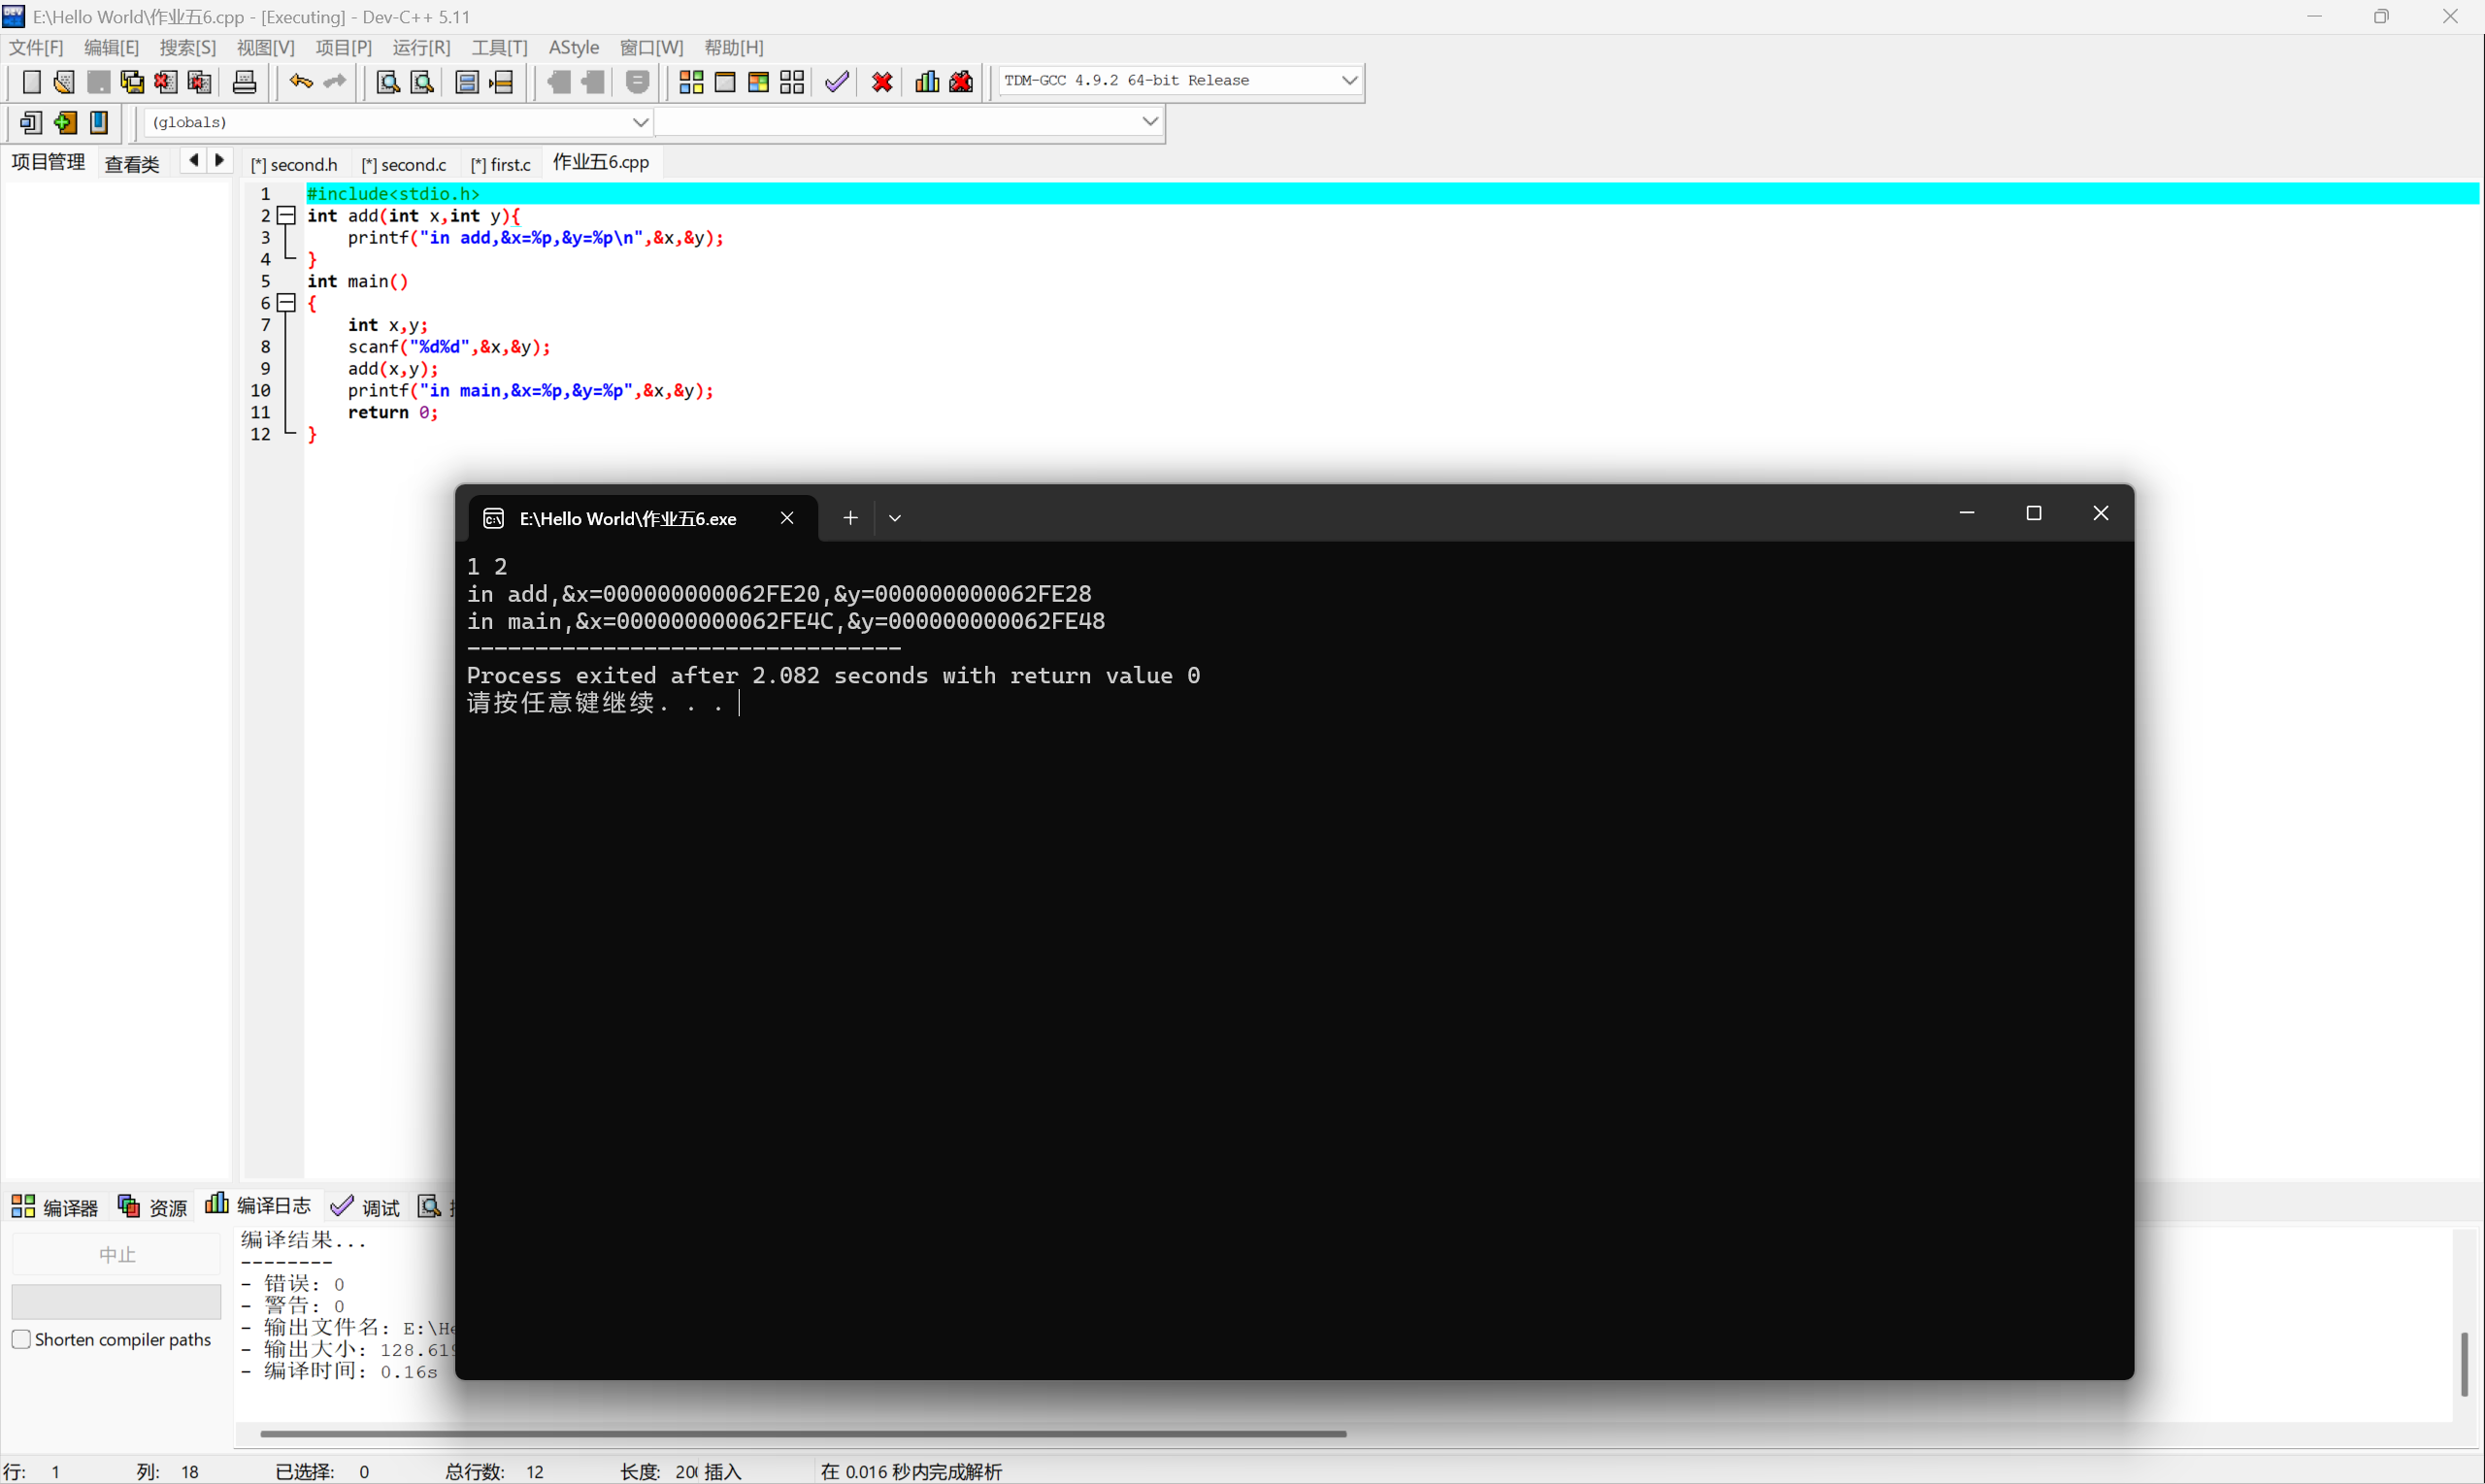This screenshot has width=2485, height=1484.
Task: Click the New file toolbar icon
Action: coord(31,82)
